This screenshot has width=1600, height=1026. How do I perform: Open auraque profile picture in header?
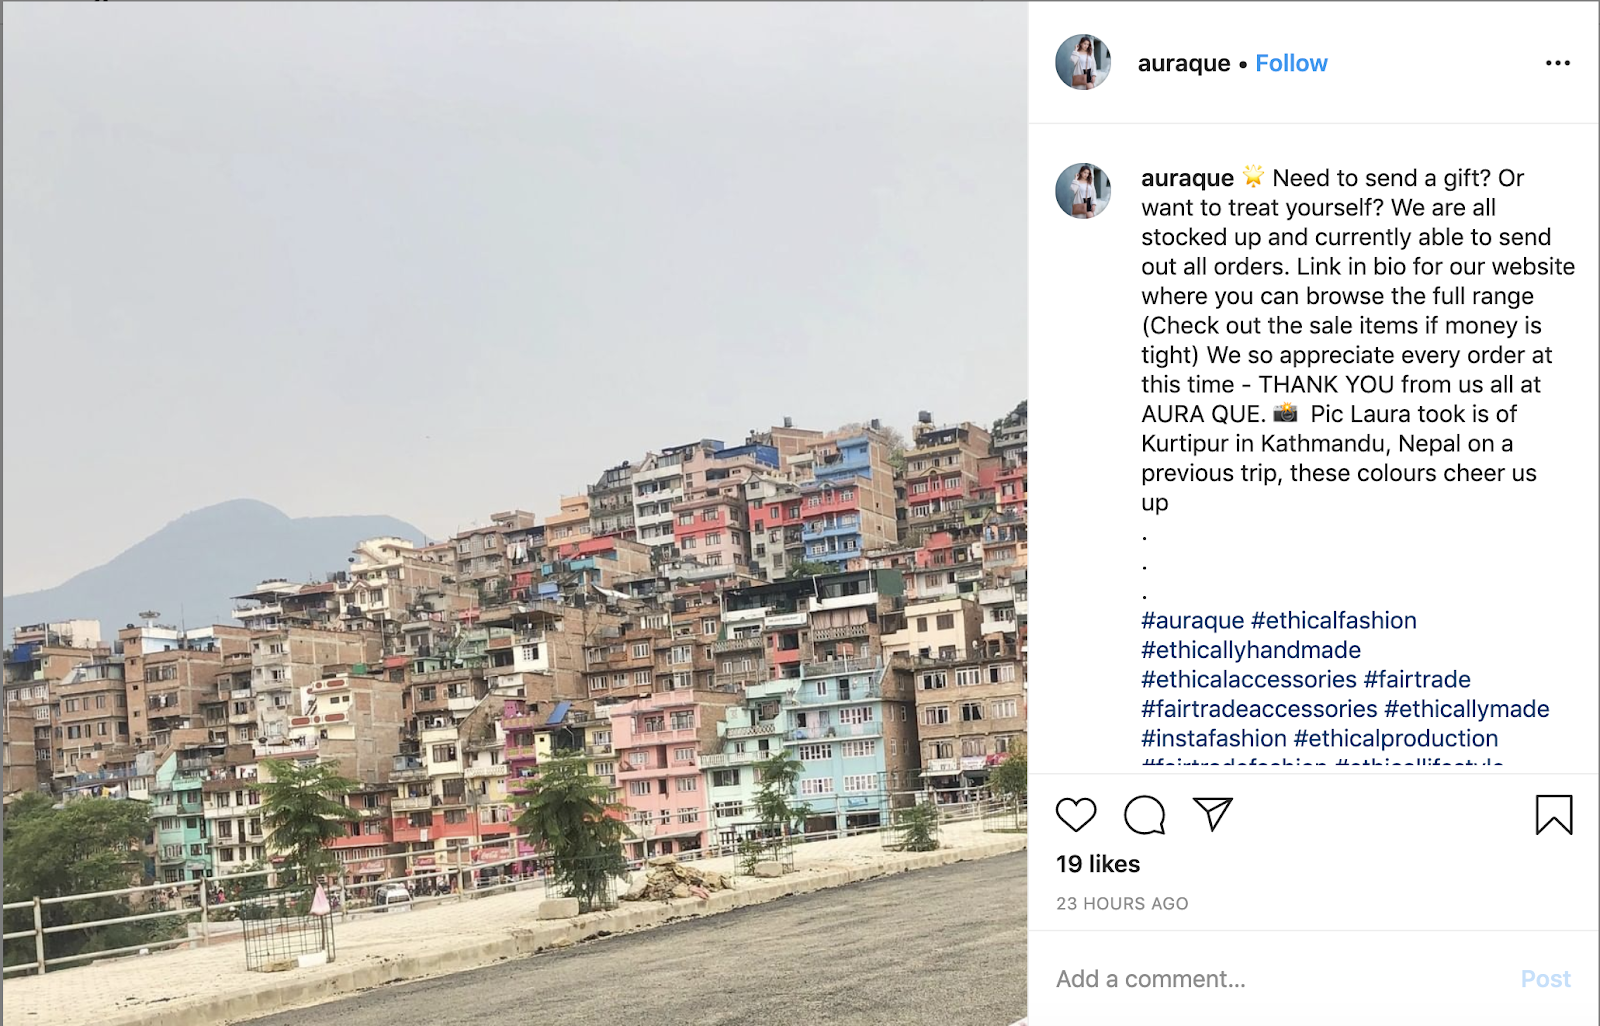tap(1083, 62)
